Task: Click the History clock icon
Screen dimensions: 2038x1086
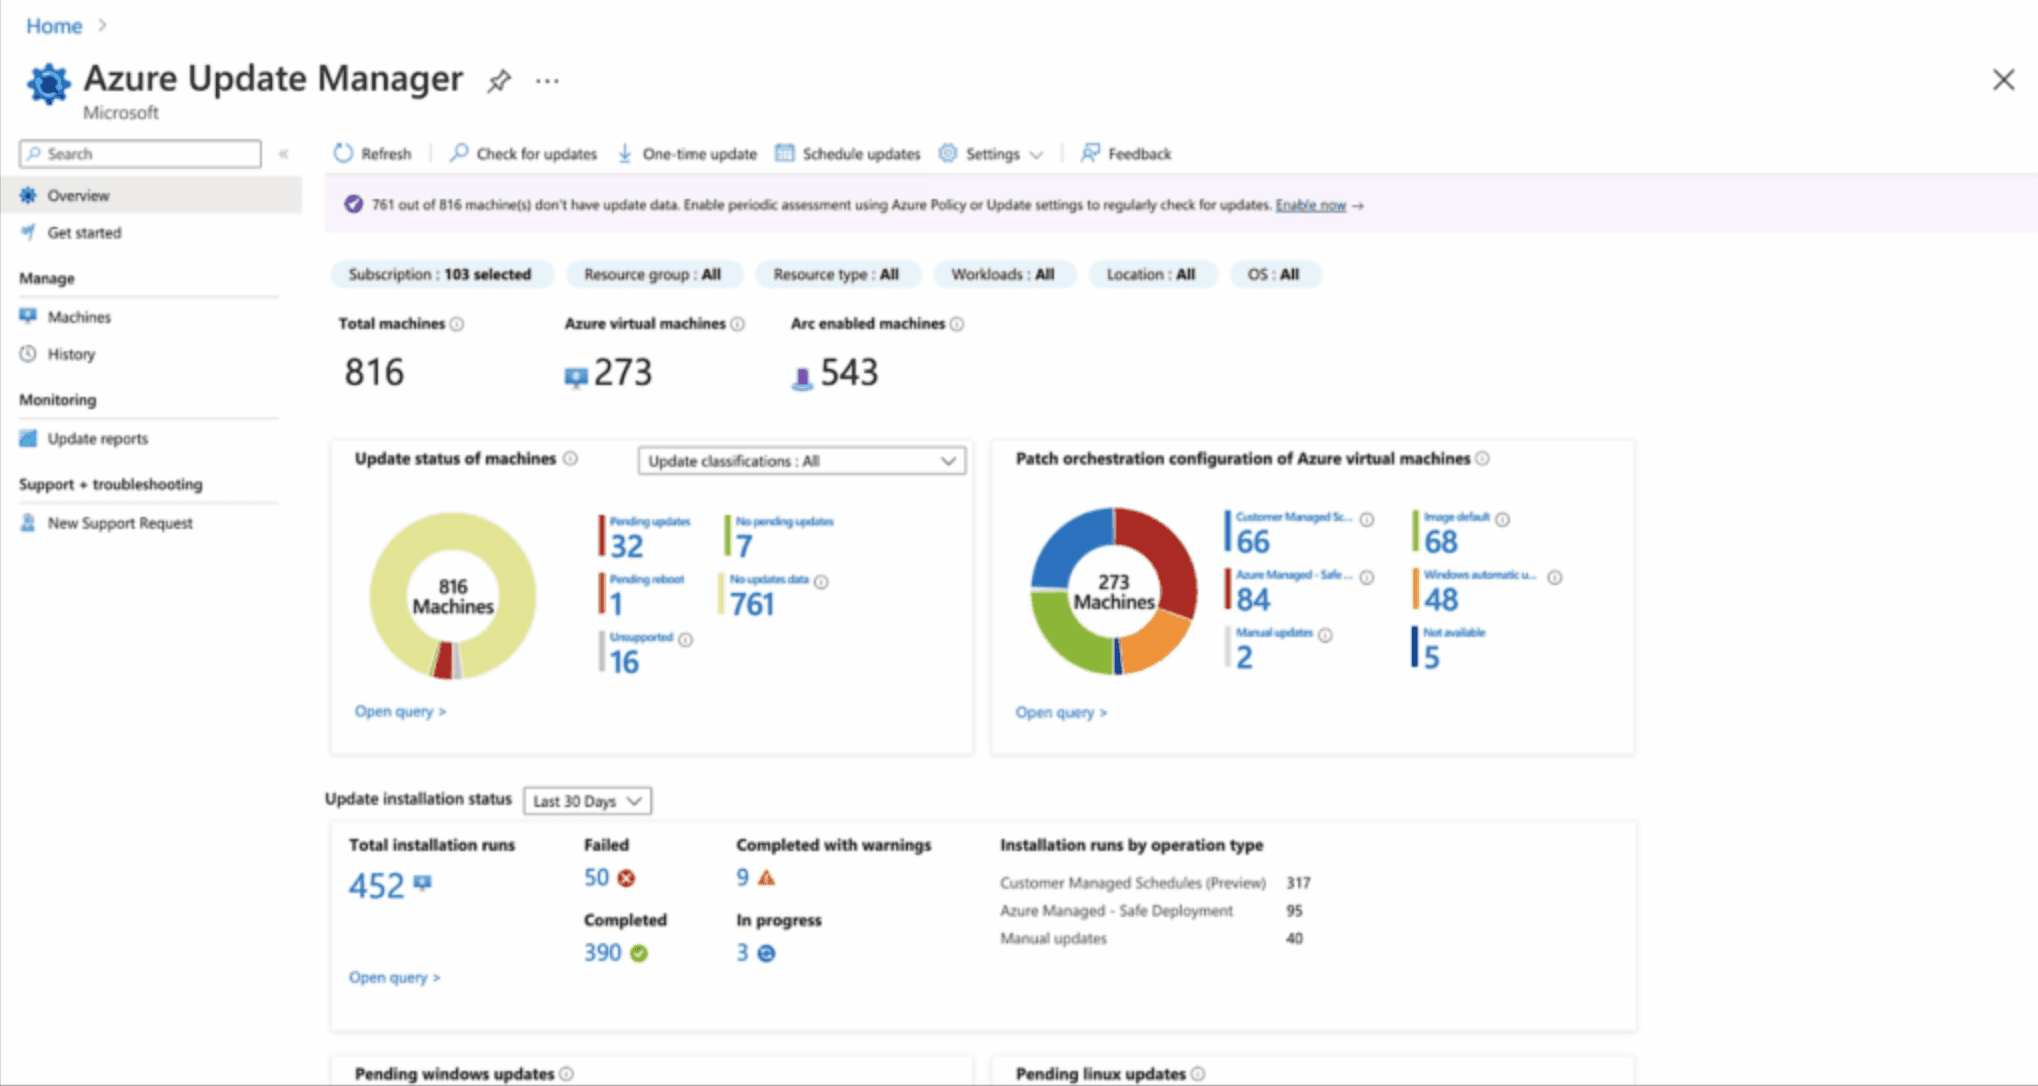Action: coord(29,353)
